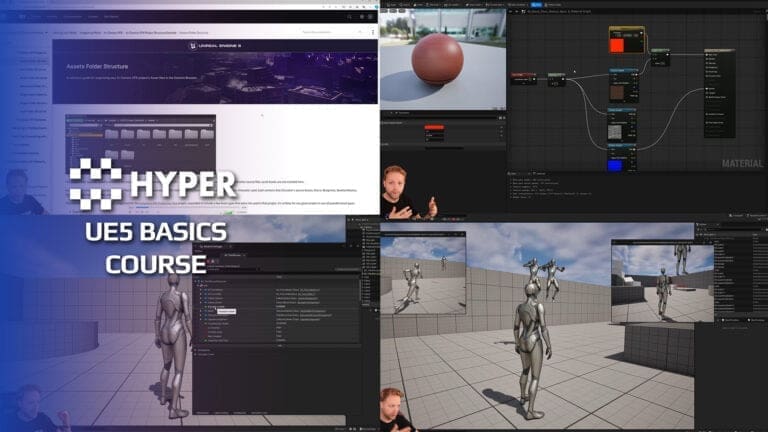This screenshot has height=432, width=768.
Task: Click the back arrow above material graph
Action: tap(511, 11)
